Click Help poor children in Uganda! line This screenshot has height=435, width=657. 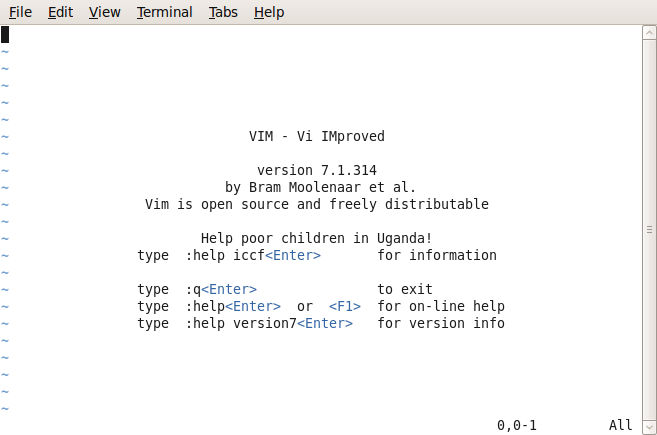tap(316, 238)
